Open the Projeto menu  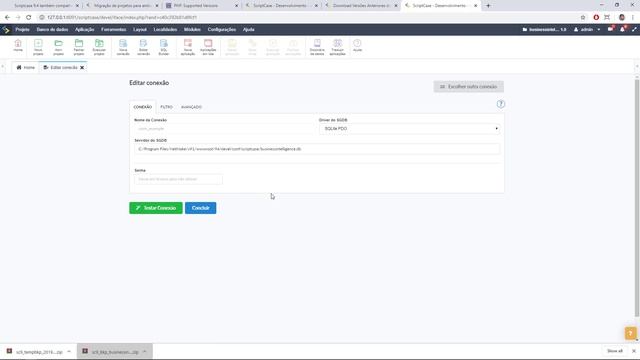pyautogui.click(x=22, y=29)
